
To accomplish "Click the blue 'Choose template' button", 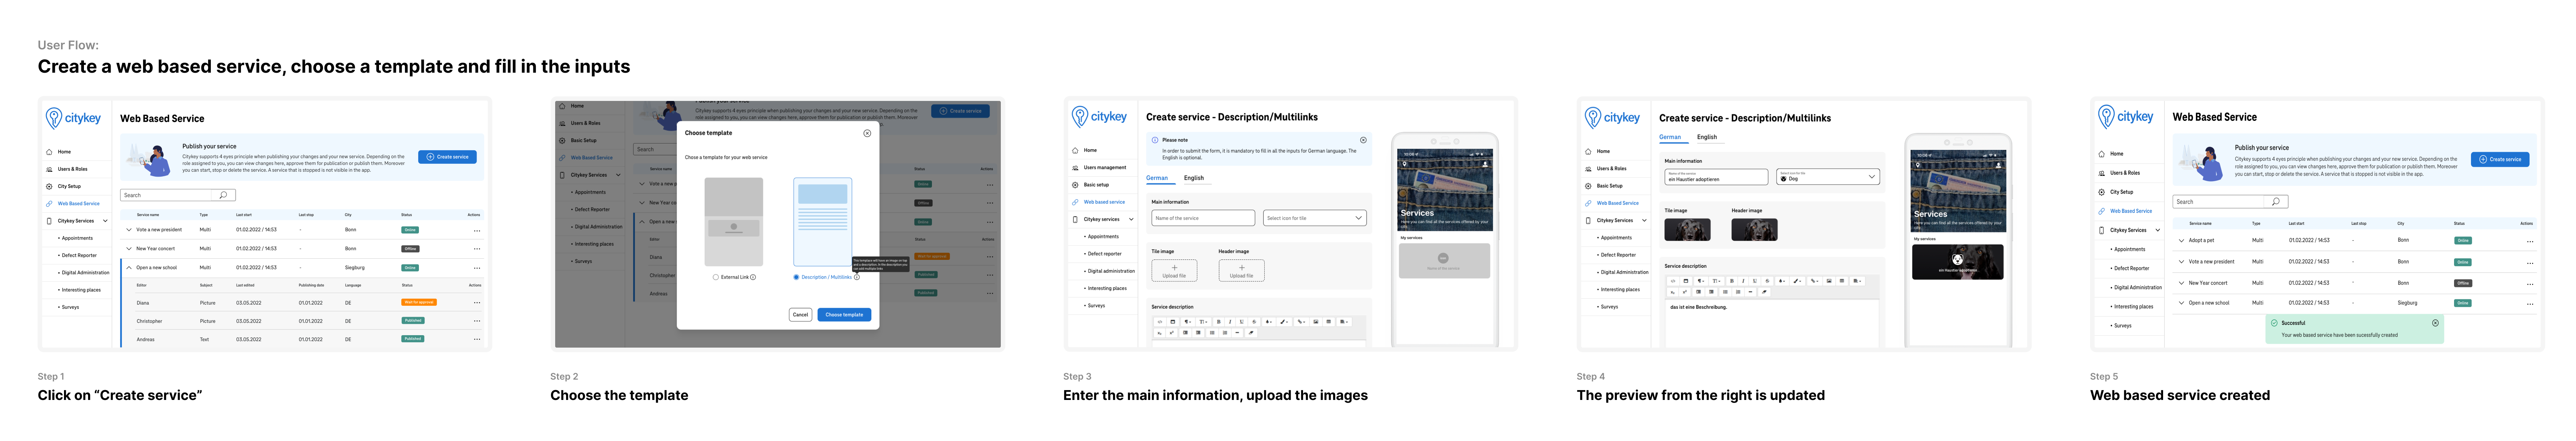I will point(844,314).
